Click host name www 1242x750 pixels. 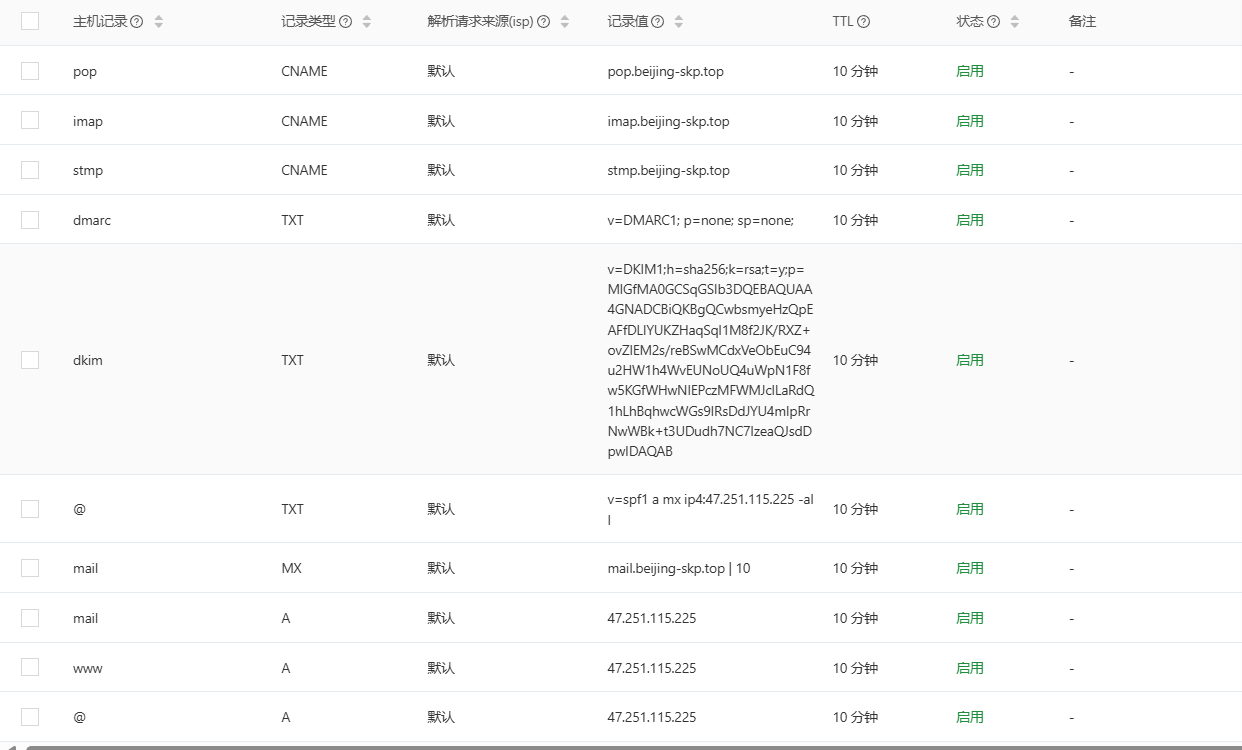pyautogui.click(x=88, y=668)
